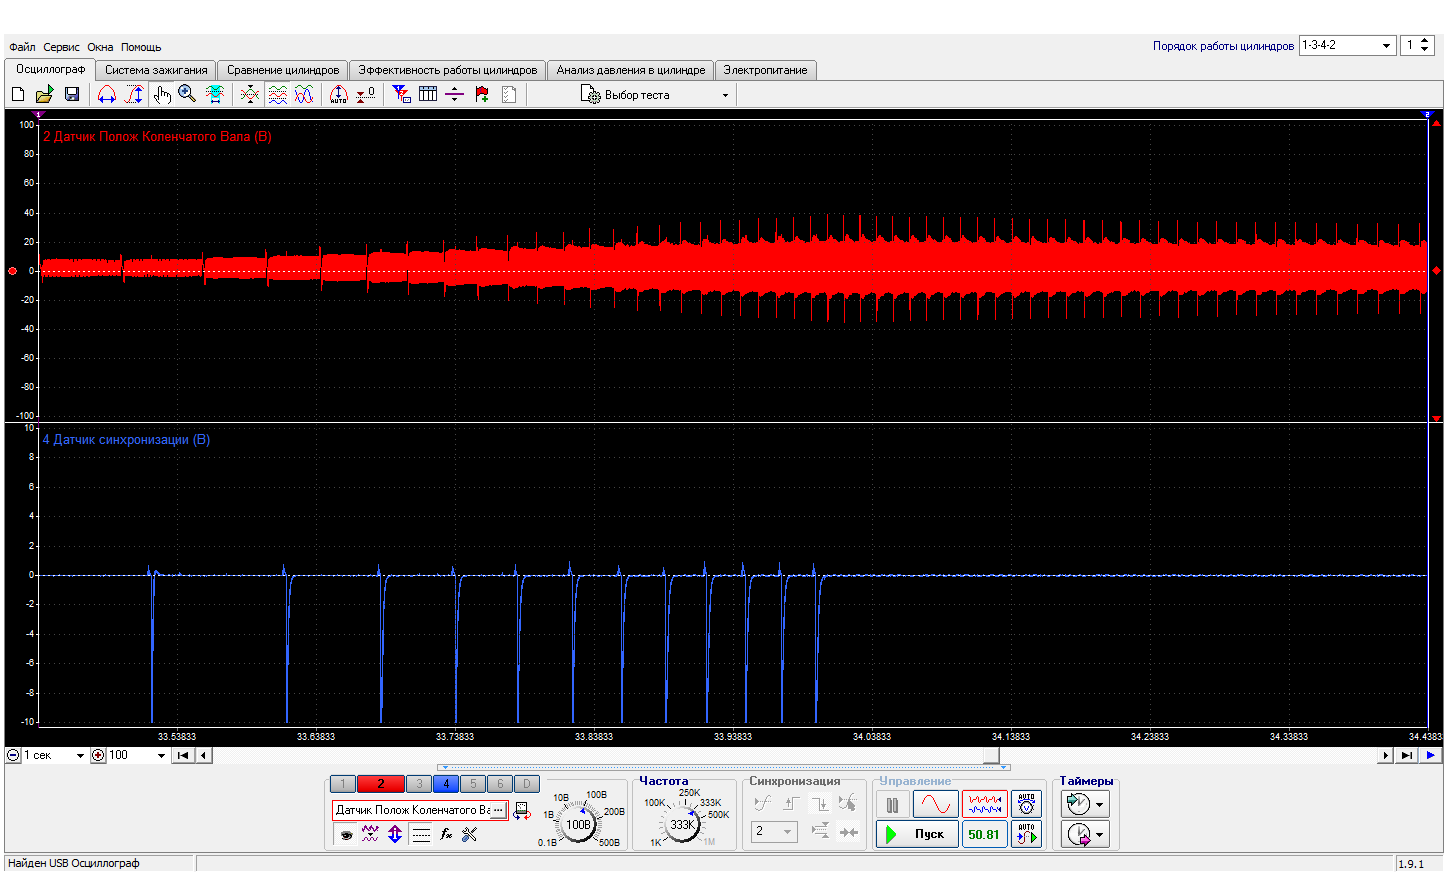Screen dimensions: 1456x876
Task: Click the vertical measurement cursor icon
Action: click(x=134, y=94)
